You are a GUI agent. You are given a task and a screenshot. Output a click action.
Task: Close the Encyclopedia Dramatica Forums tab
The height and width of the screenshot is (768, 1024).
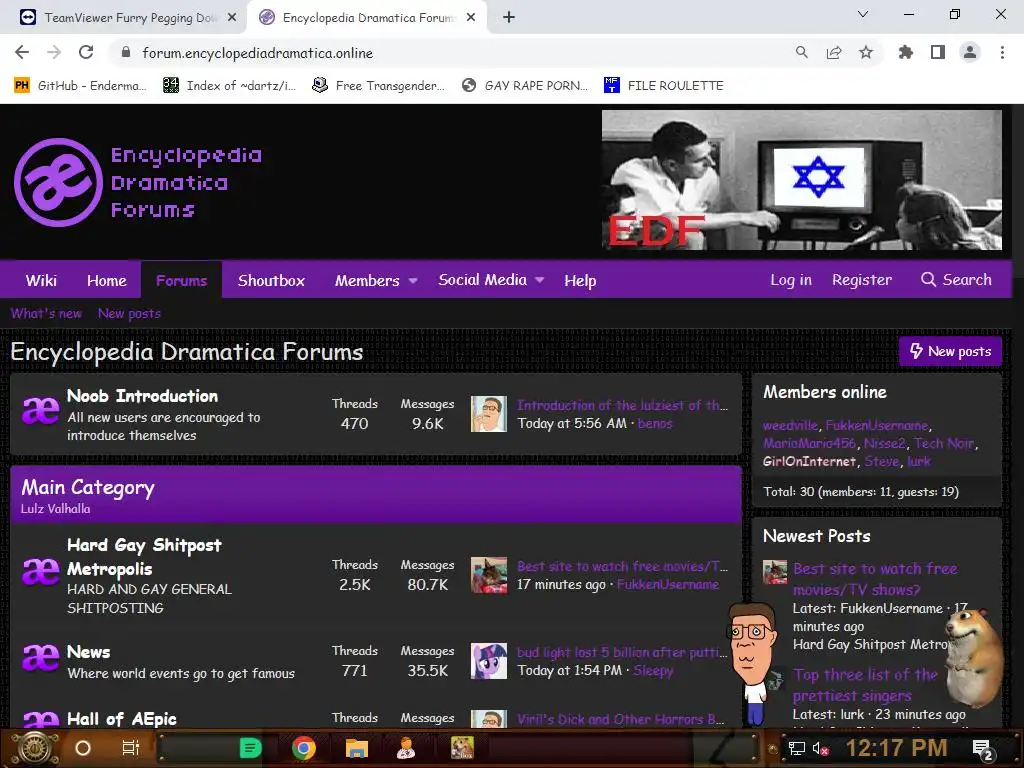[471, 18]
